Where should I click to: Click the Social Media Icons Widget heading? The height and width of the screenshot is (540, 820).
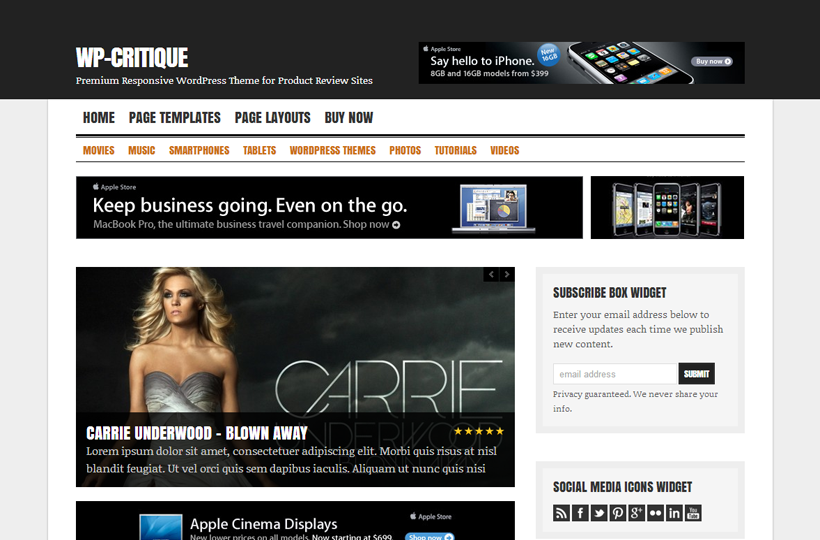coord(622,487)
